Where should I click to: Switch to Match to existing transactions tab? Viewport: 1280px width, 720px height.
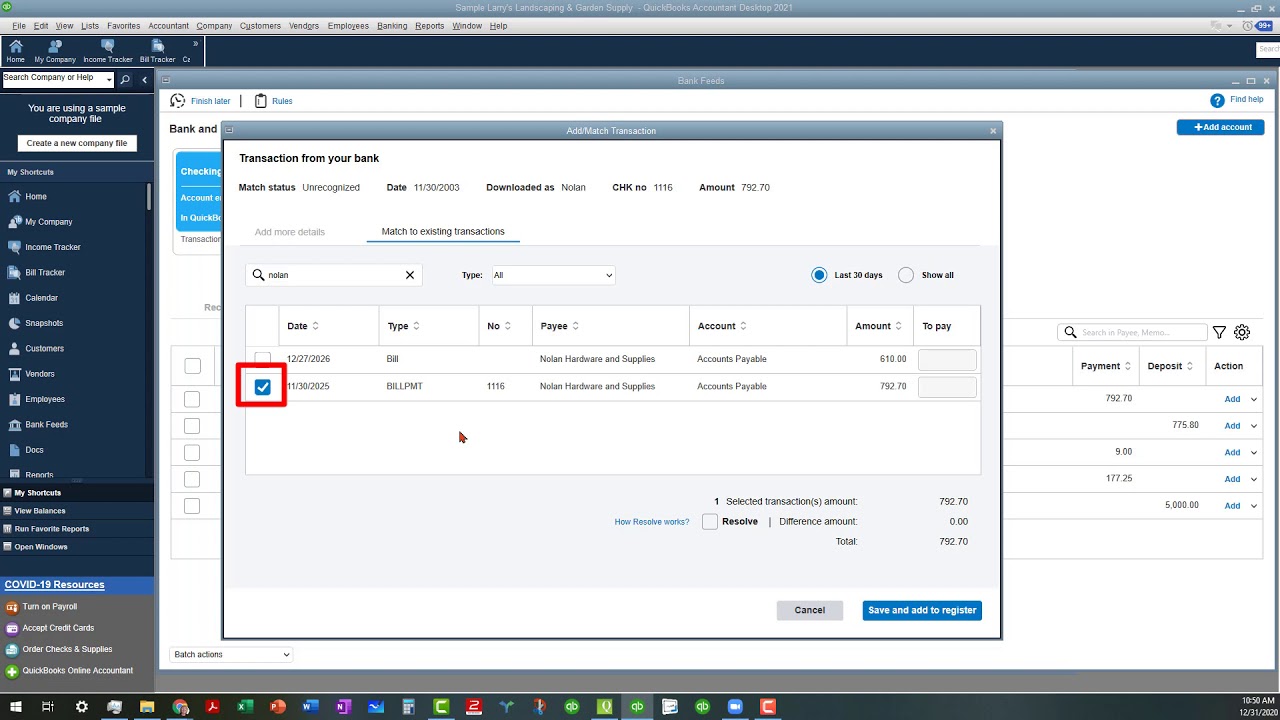tap(443, 232)
